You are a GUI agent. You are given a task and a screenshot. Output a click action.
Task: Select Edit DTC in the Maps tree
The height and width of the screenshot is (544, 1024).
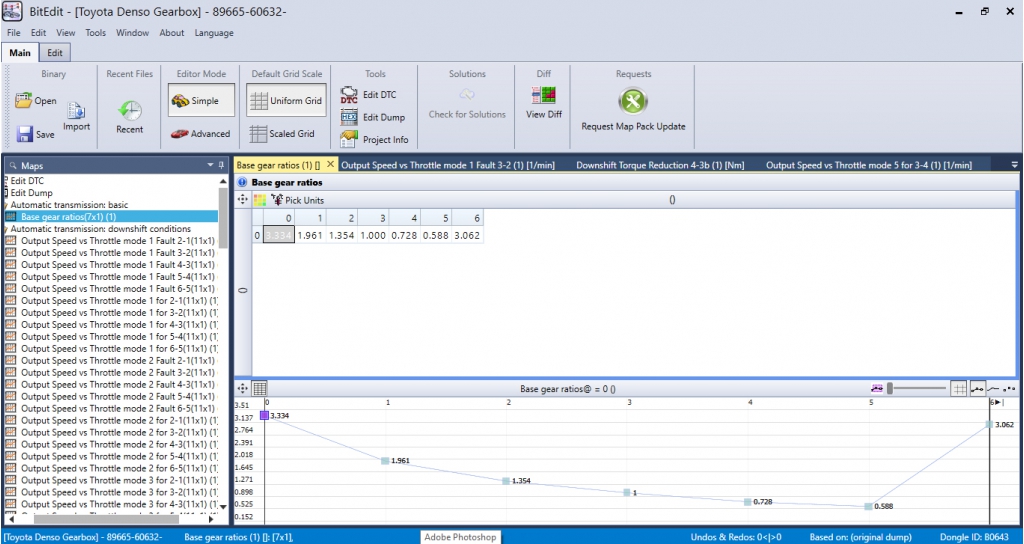pos(27,181)
